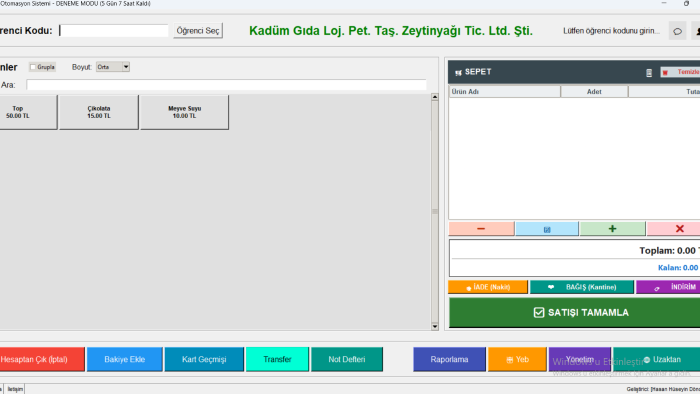Image resolution: width=700 pixels, height=394 pixels.
Task: Click the Lütfen öğrenci kodunu girin message
Action: point(611,31)
